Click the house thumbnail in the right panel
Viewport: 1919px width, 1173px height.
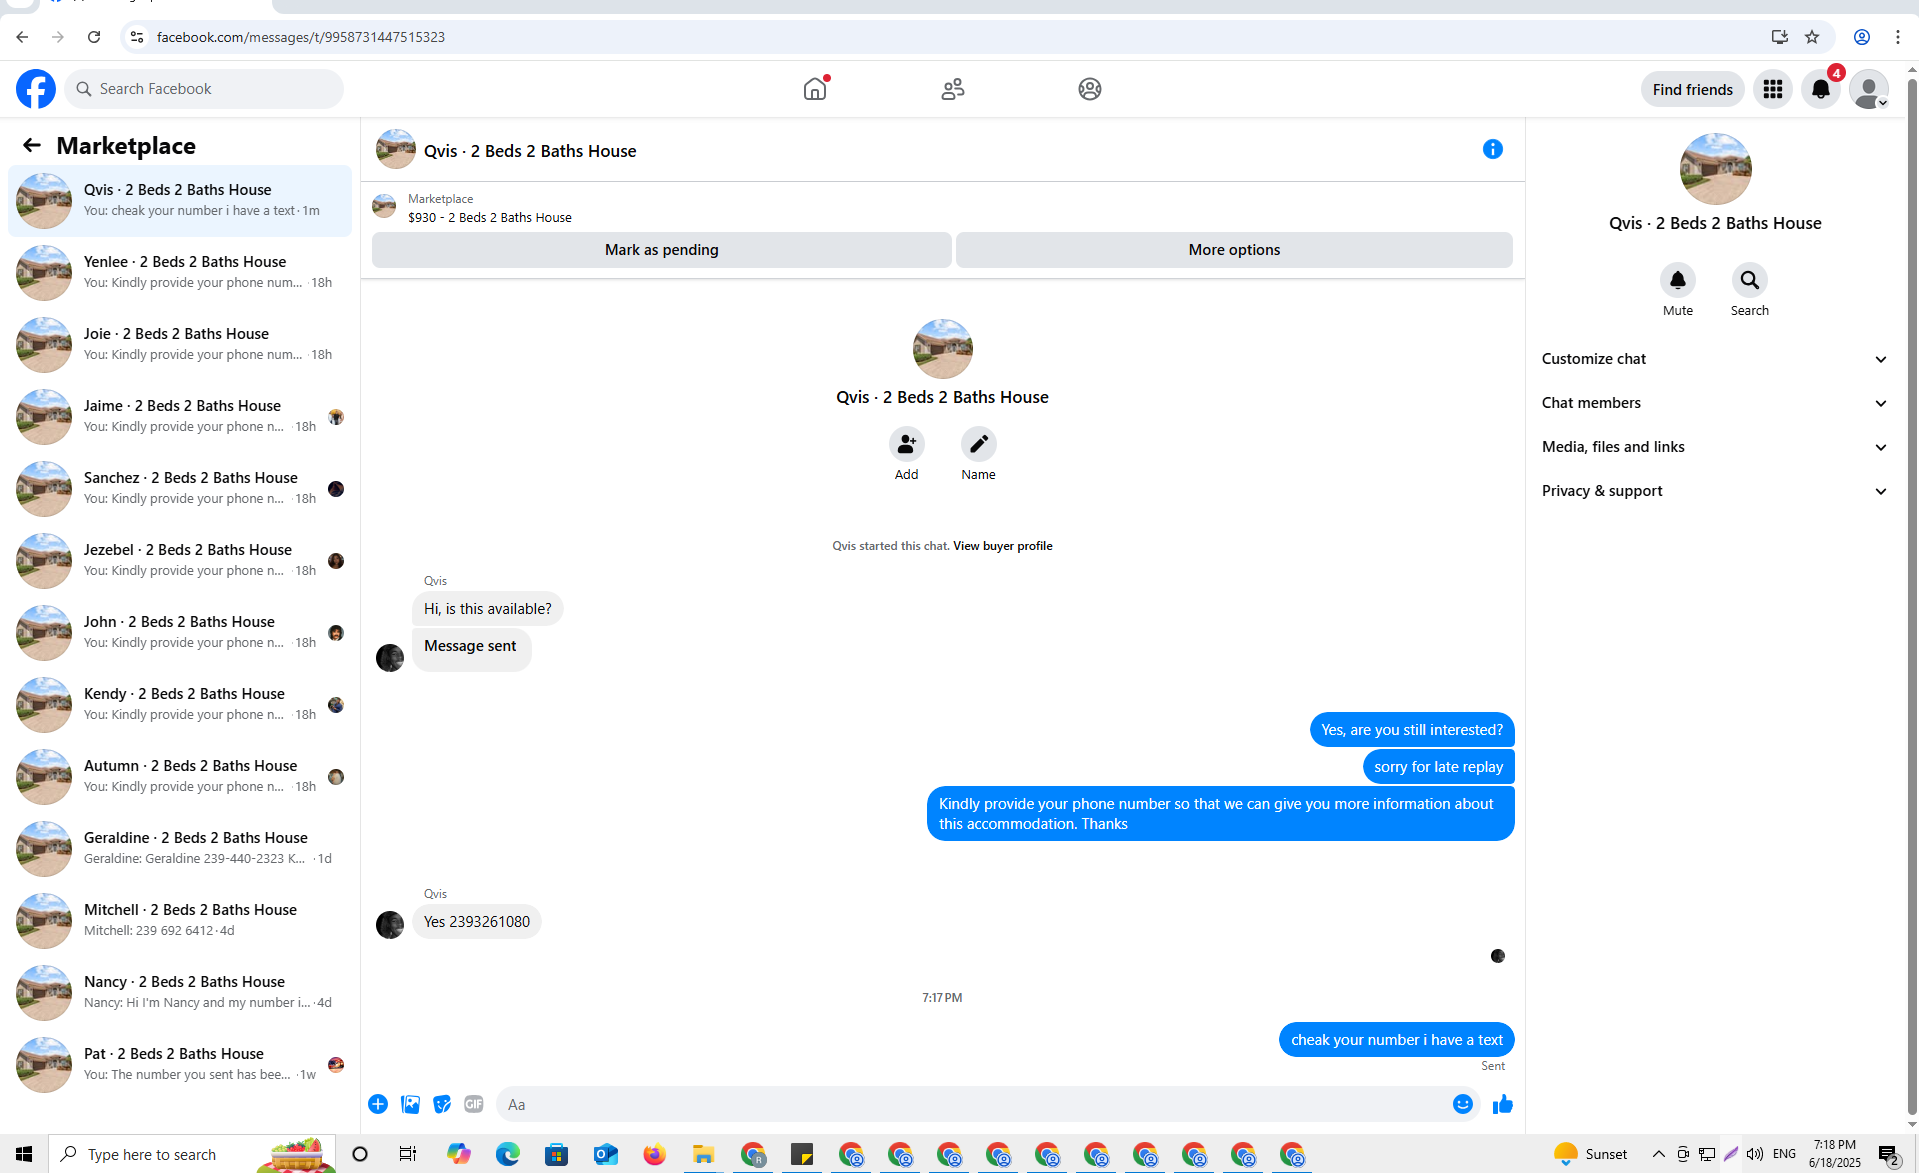pos(1715,169)
